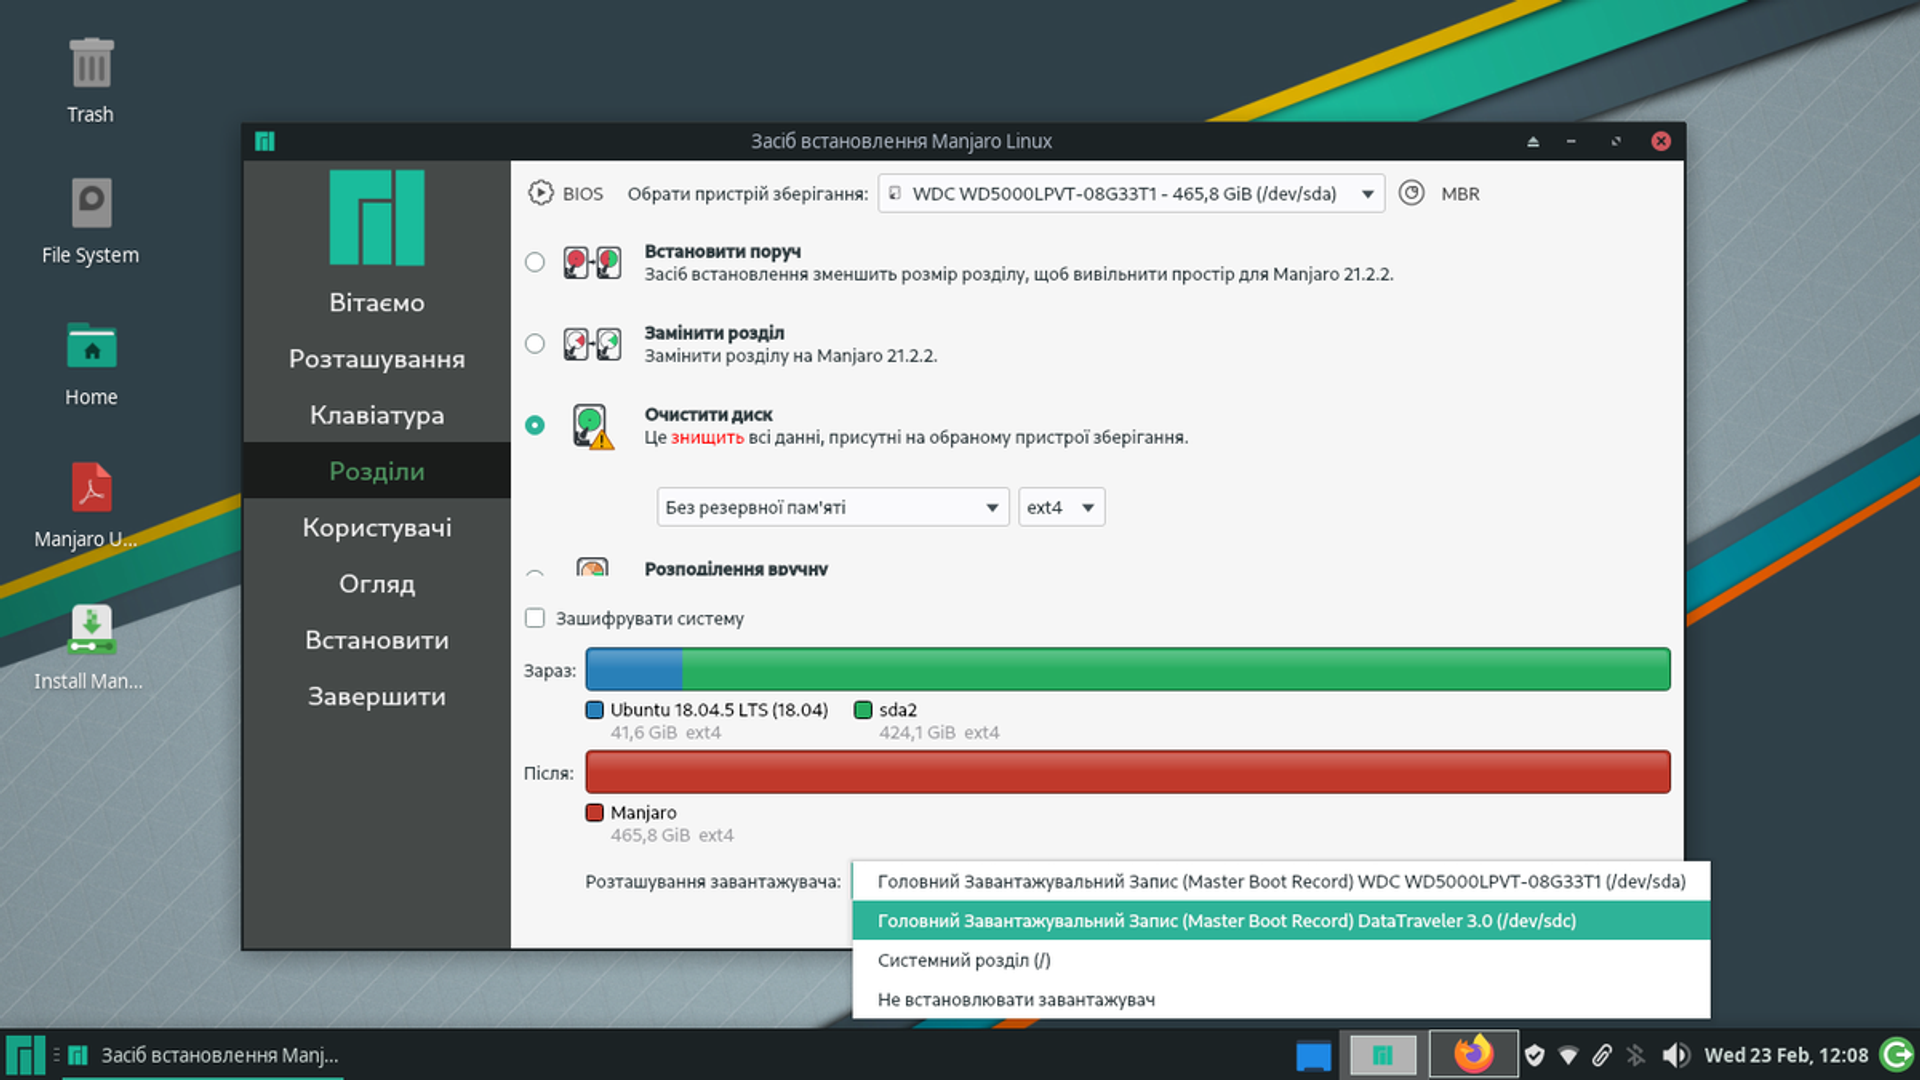The image size is (1920, 1080).
Task: Click the manual partitioning disk icon
Action: 592,567
